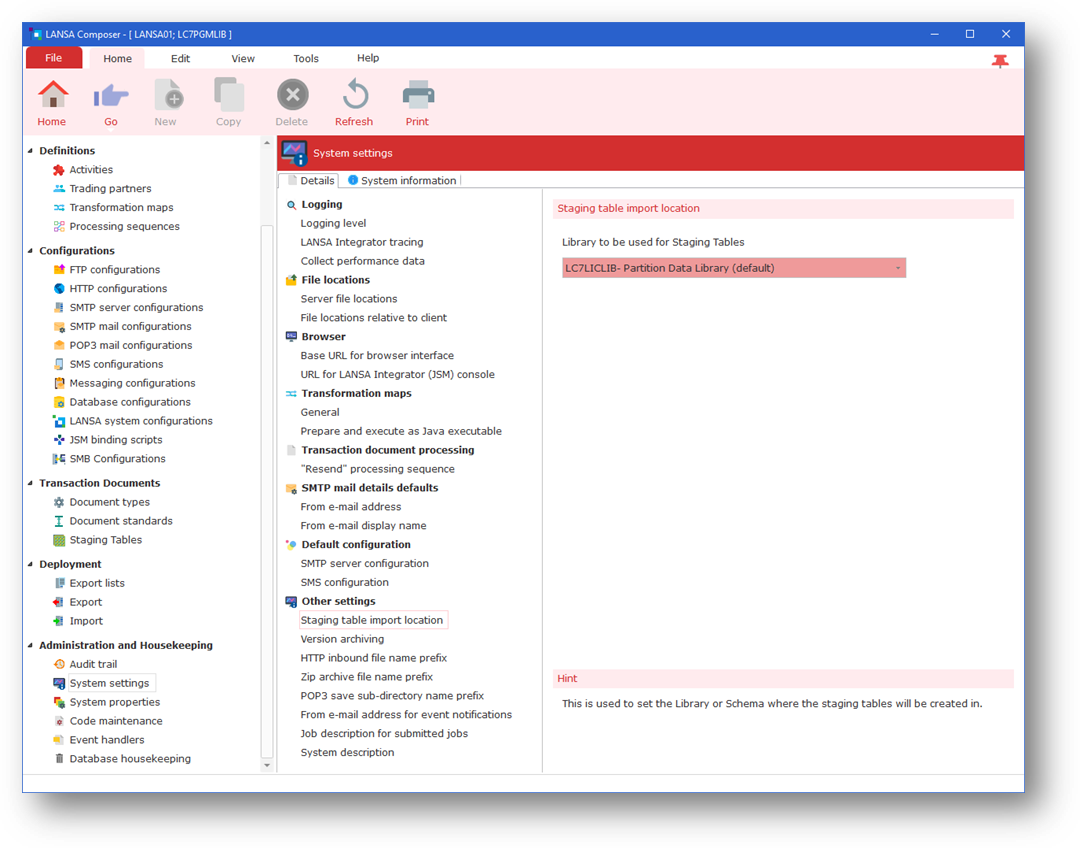Collapse the Definitions group

pos(30,150)
